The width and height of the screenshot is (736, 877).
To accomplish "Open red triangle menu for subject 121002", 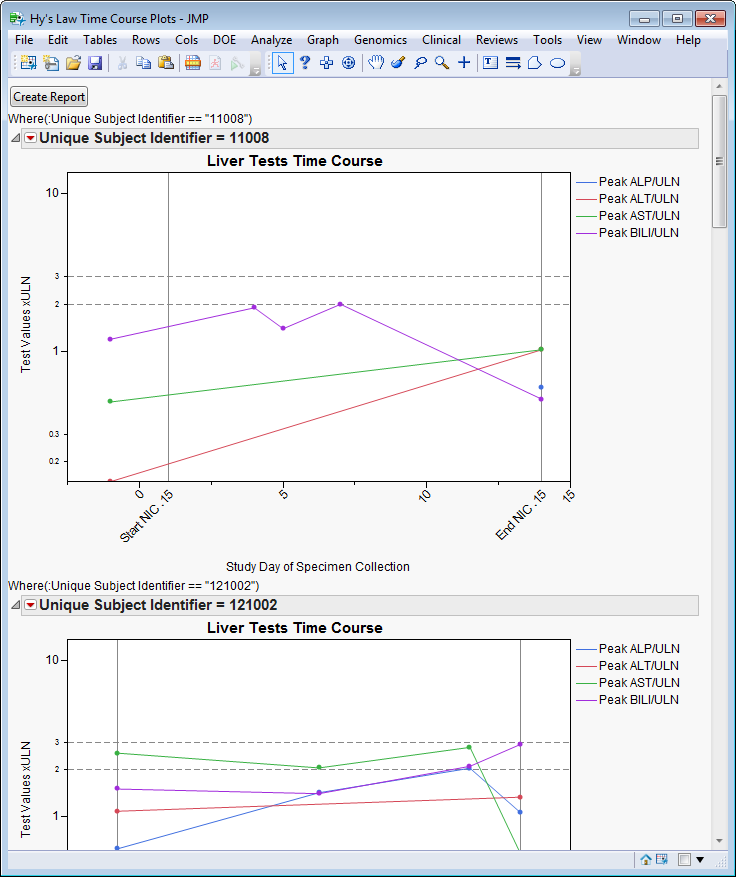I will [x=30, y=605].
